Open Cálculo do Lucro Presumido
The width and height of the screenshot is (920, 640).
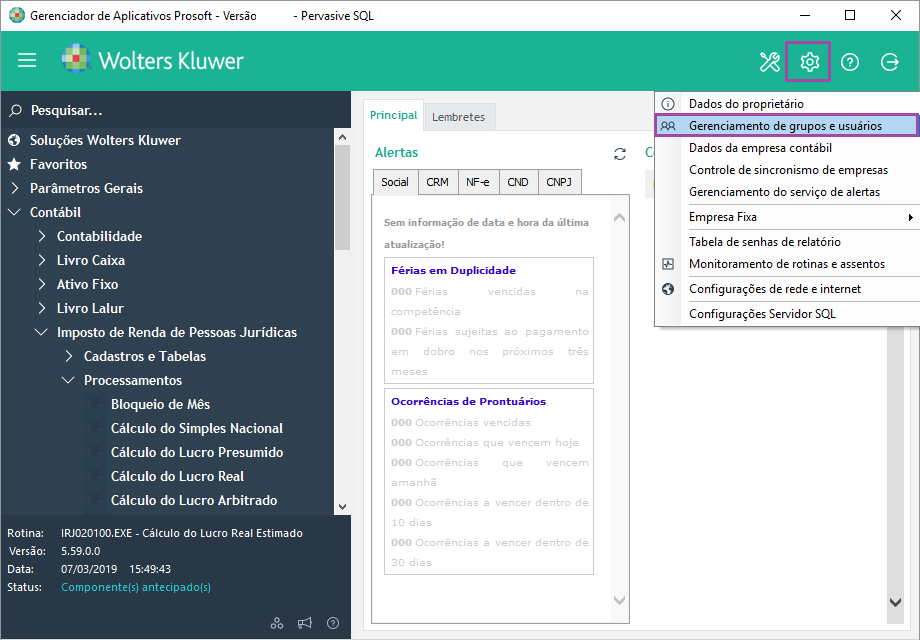click(x=197, y=452)
